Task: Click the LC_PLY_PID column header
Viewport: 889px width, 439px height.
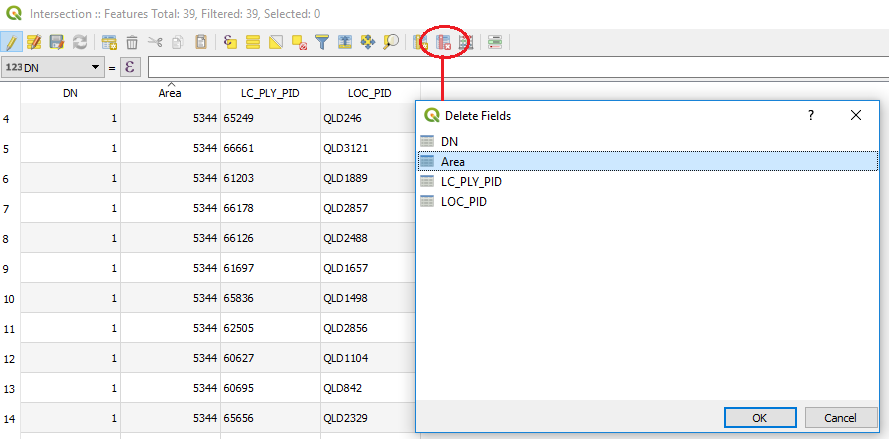Action: pos(270,93)
